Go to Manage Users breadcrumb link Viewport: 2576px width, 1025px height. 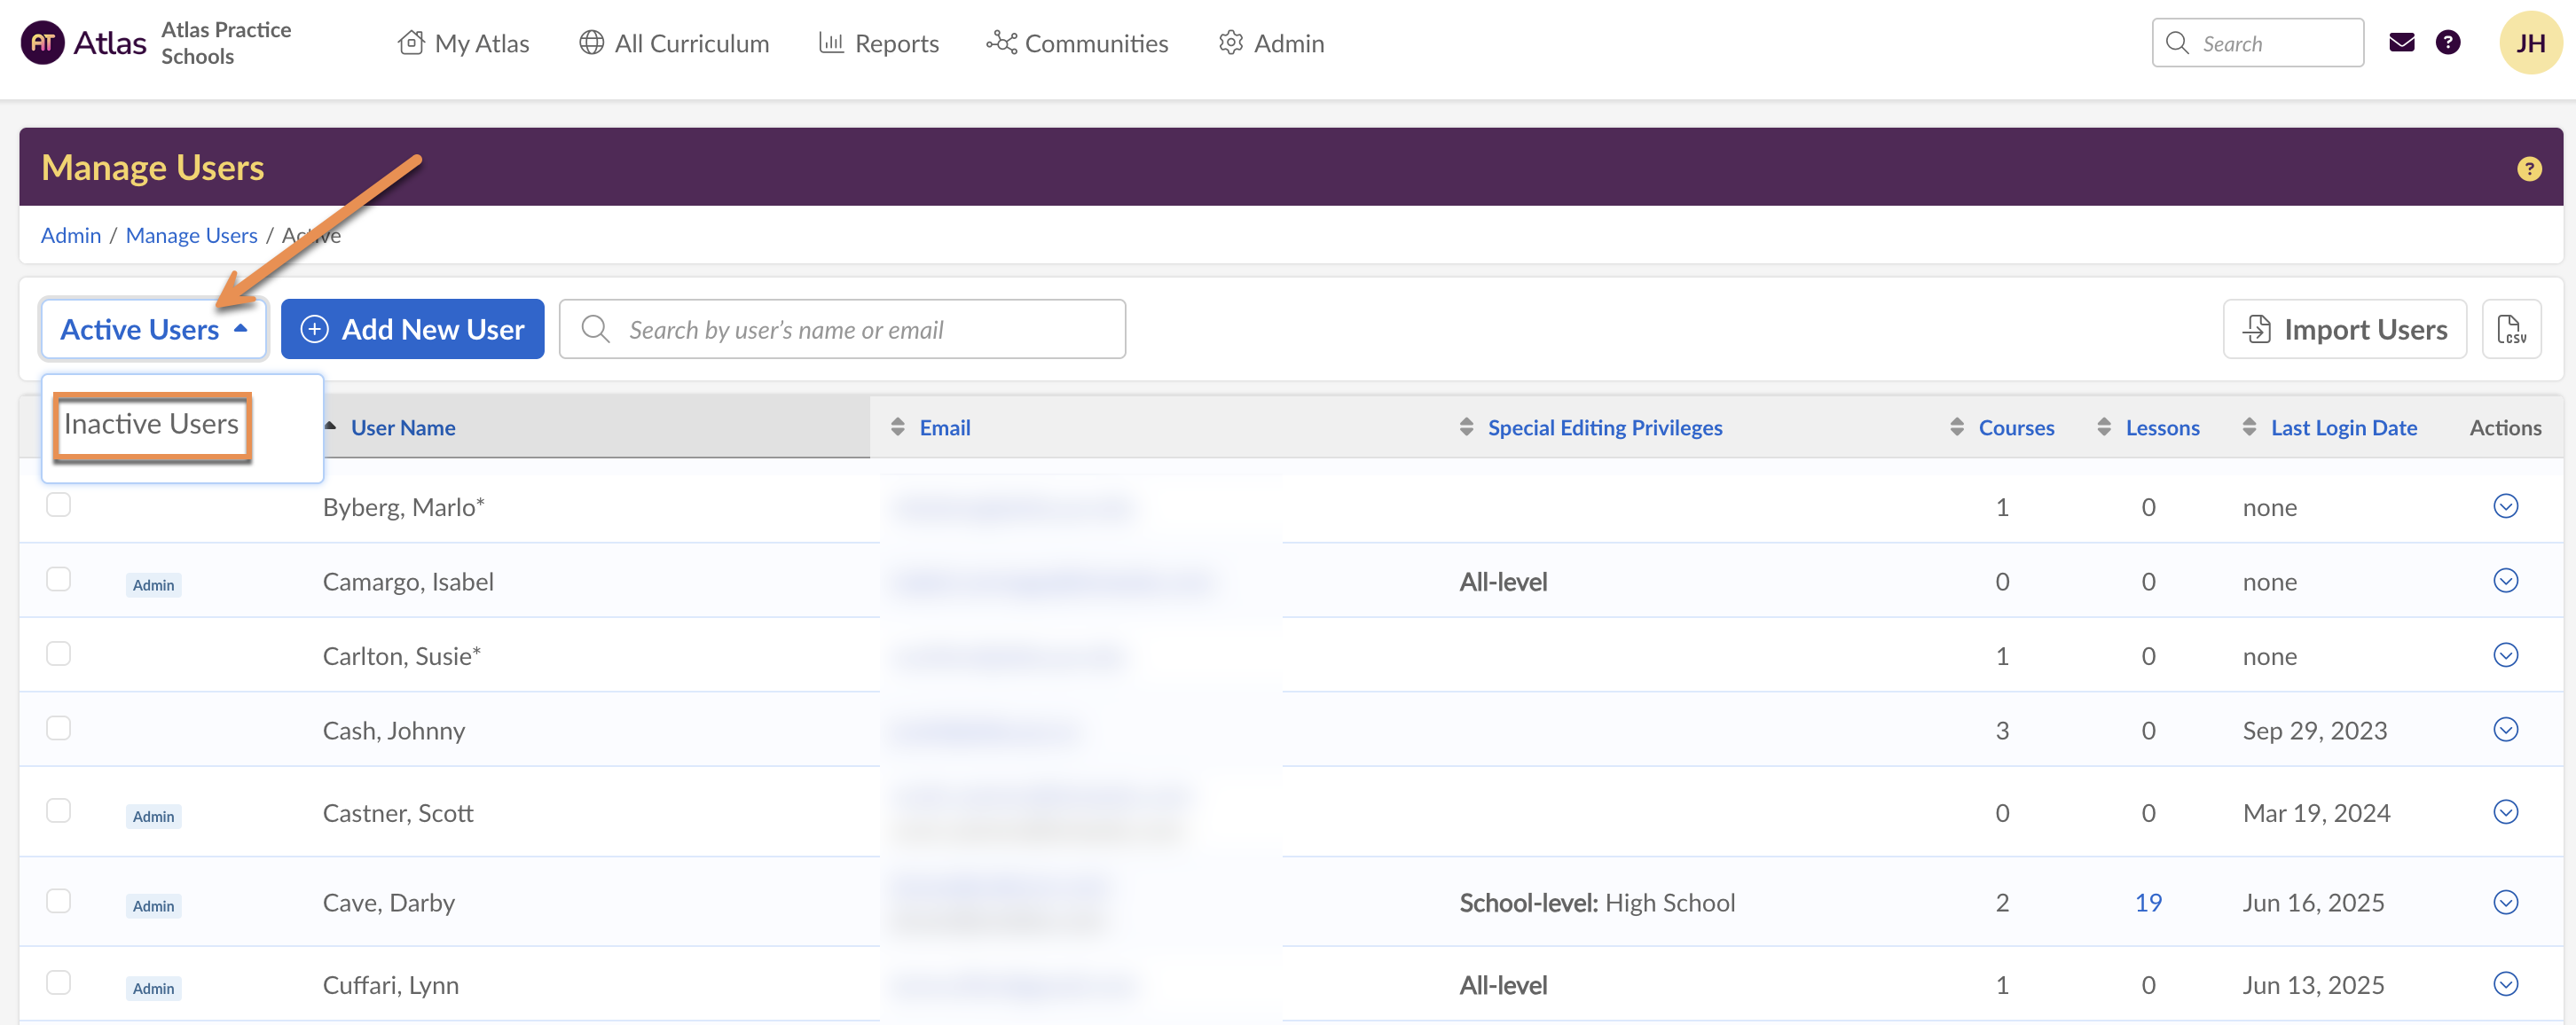pos(192,236)
